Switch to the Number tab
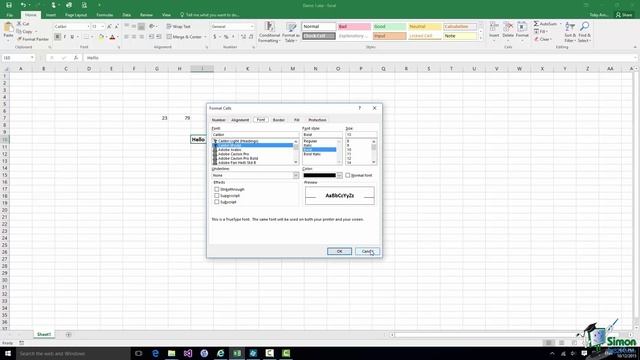This screenshot has height=360, width=640. tap(218, 120)
